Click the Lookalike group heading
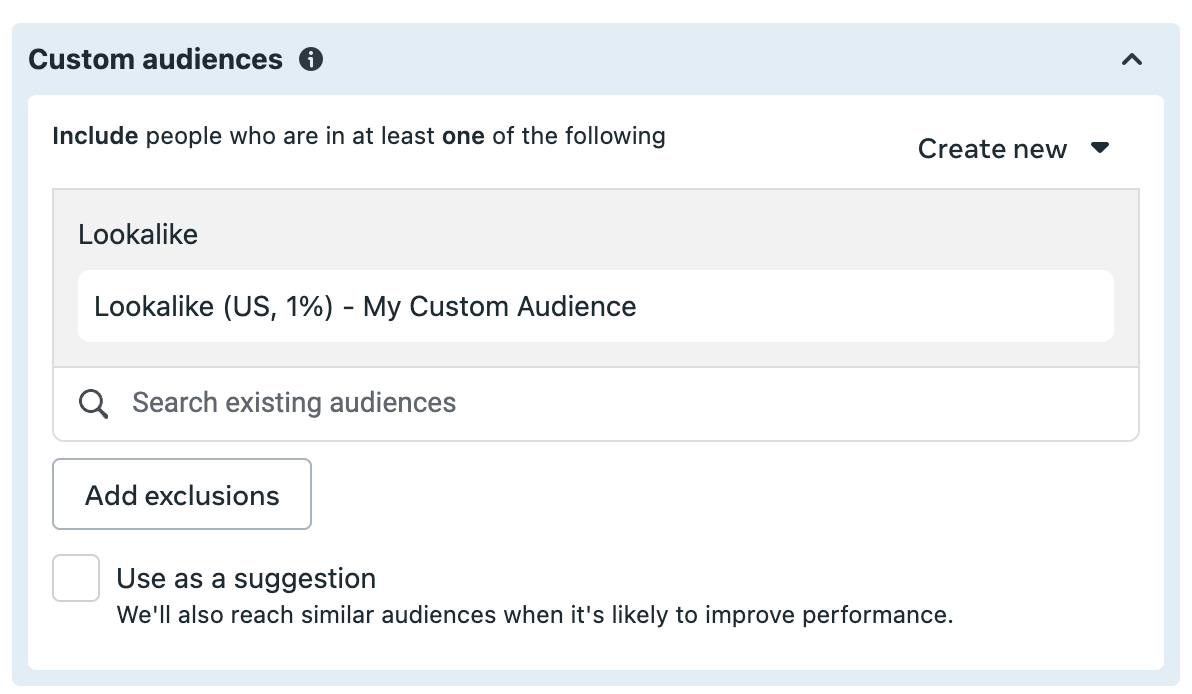Viewport: 1192px width, 694px height. point(138,234)
